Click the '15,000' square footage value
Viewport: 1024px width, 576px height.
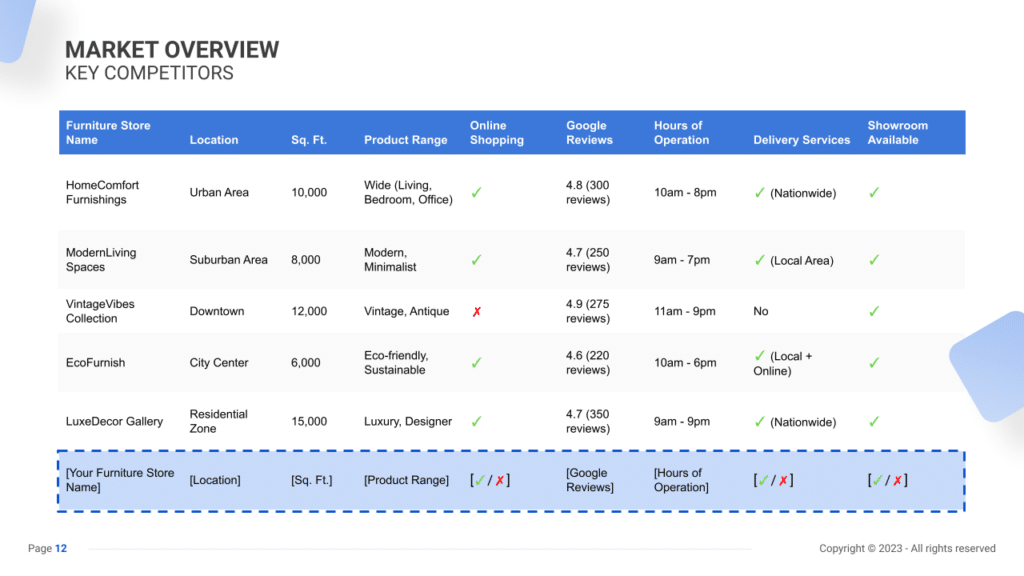(x=309, y=421)
